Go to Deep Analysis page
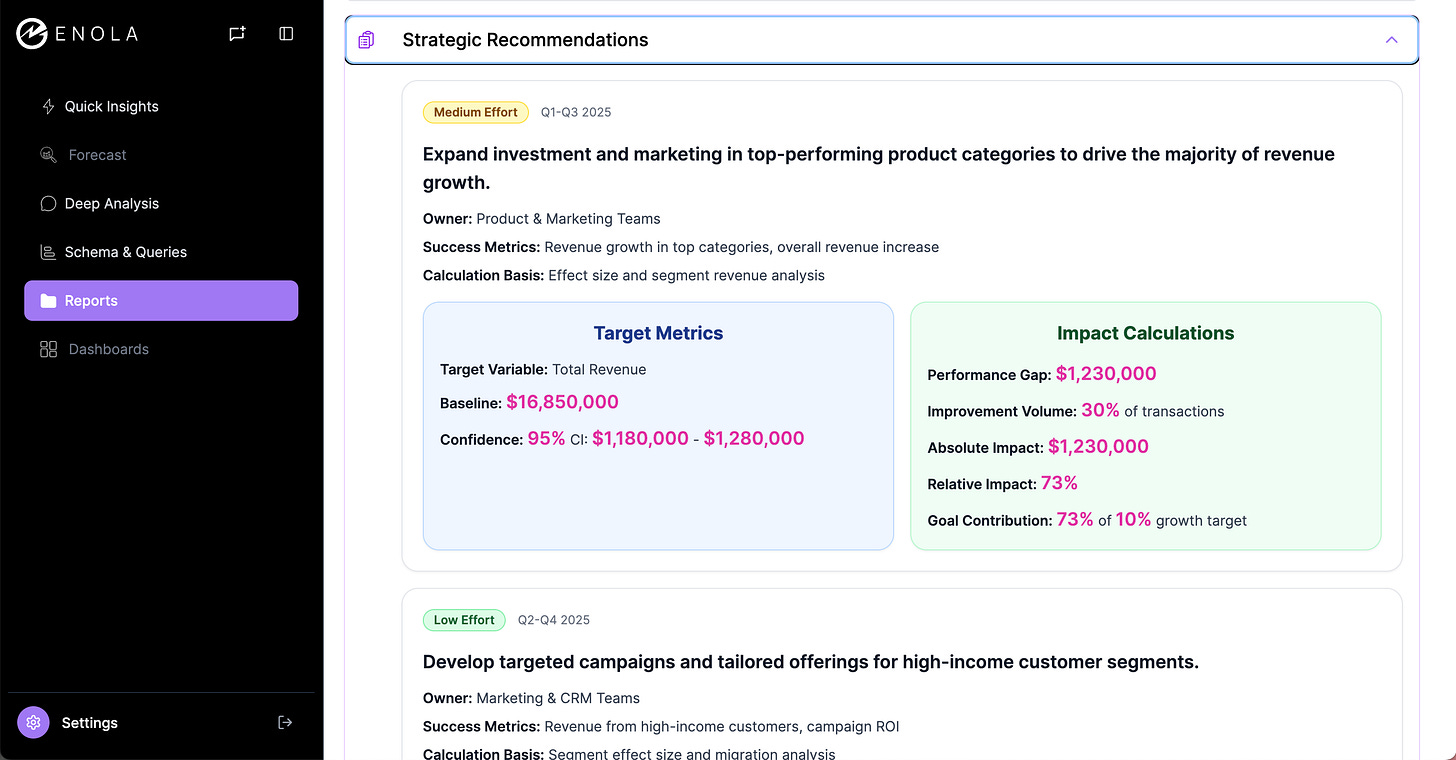 click(112, 203)
